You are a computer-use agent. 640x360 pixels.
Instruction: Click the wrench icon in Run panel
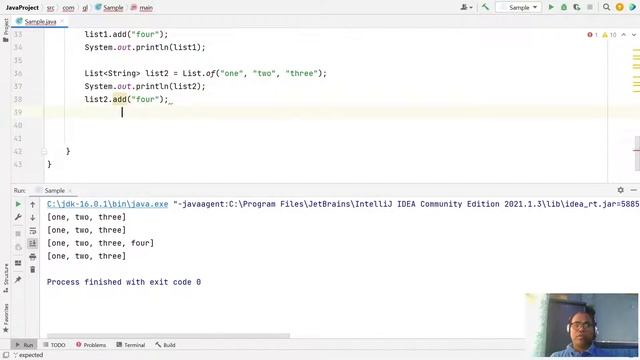click(x=18, y=217)
